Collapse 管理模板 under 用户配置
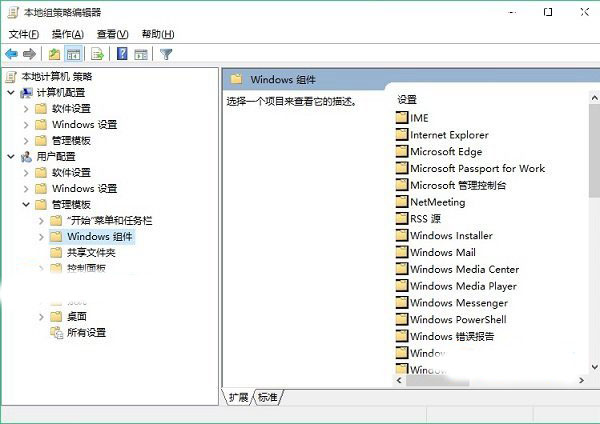The width and height of the screenshot is (600, 424). (x=26, y=204)
